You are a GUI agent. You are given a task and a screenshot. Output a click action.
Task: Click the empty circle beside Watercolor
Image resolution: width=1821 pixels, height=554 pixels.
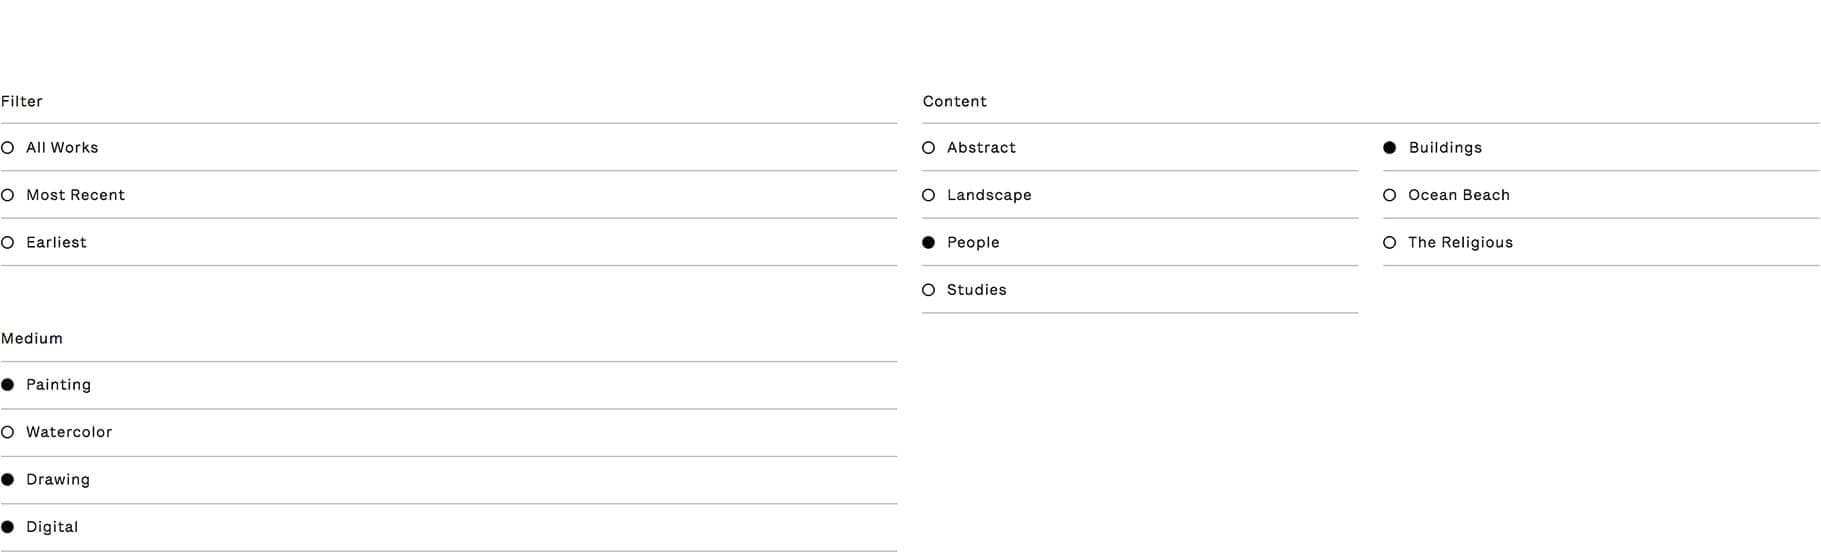coord(8,432)
